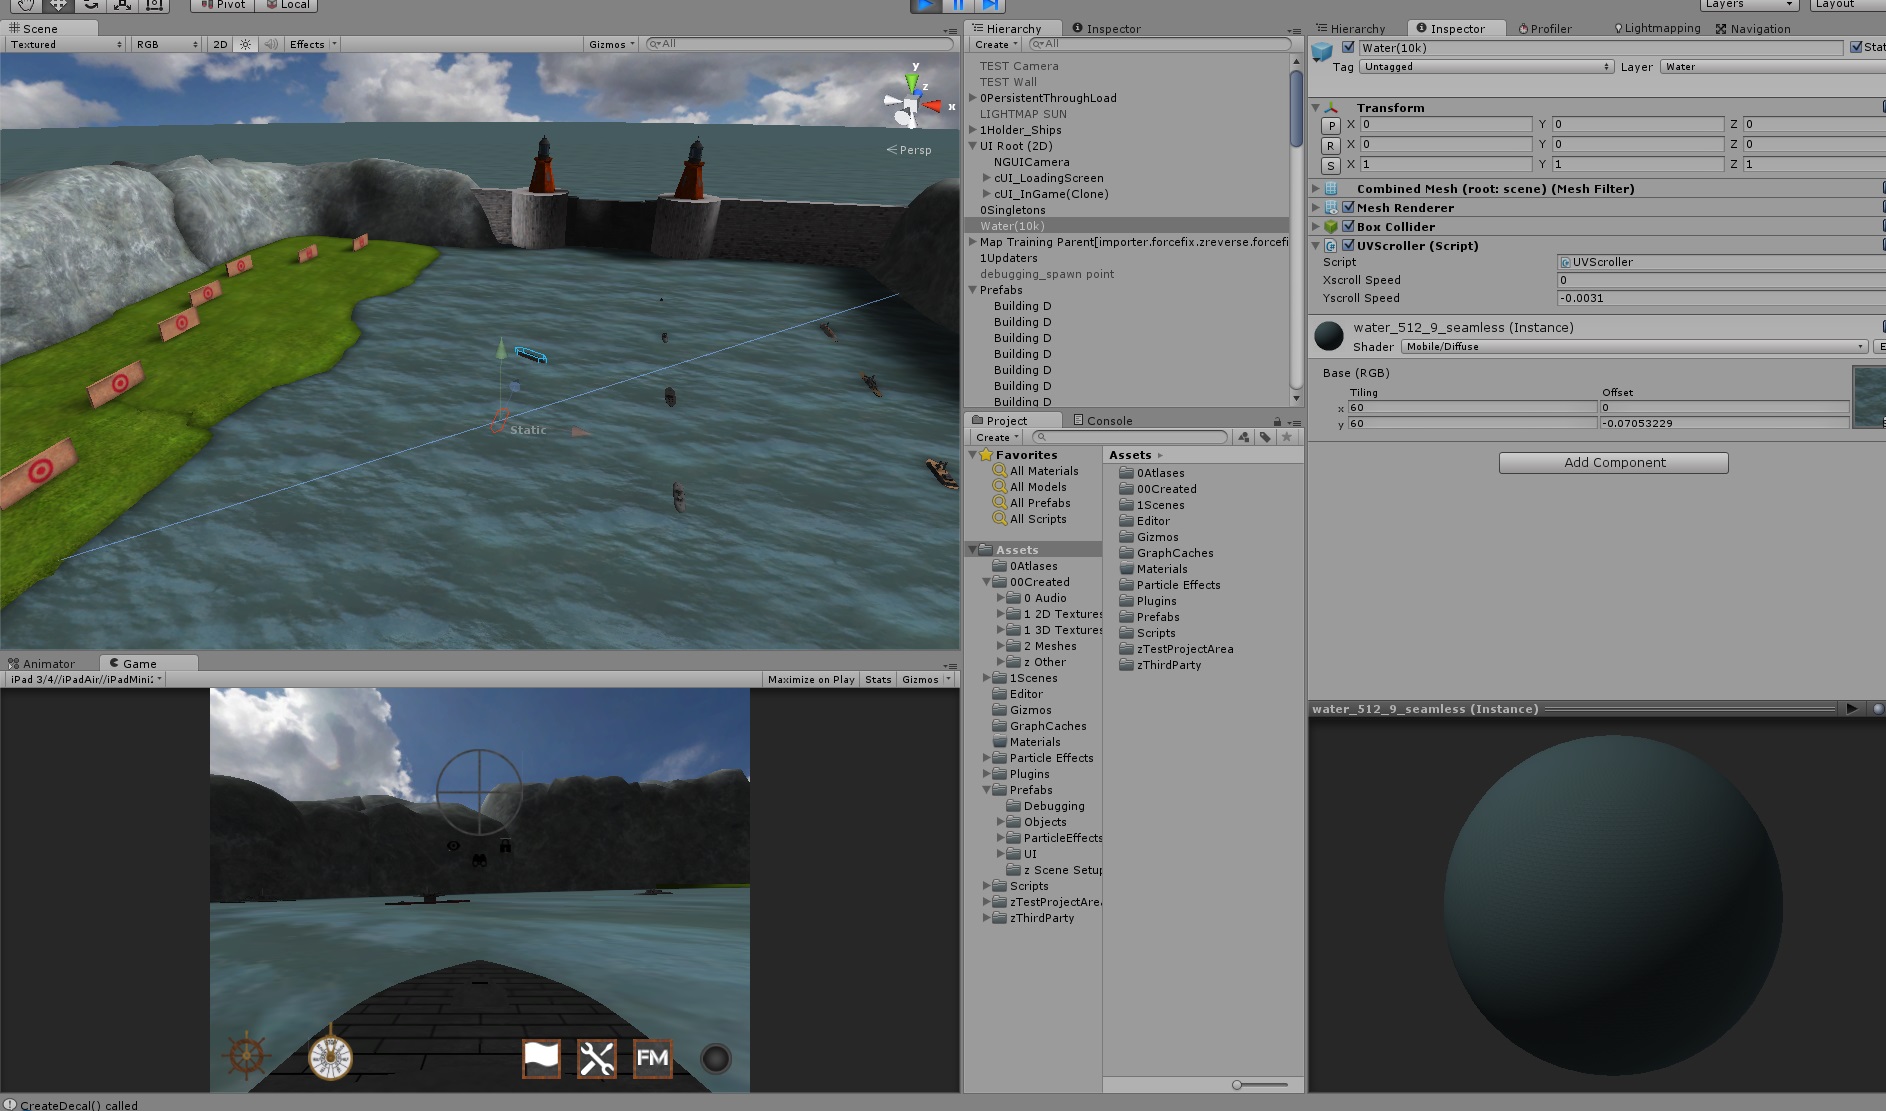Click the Yscroll Speed input field
This screenshot has height=1111, width=1886.
1720,298
